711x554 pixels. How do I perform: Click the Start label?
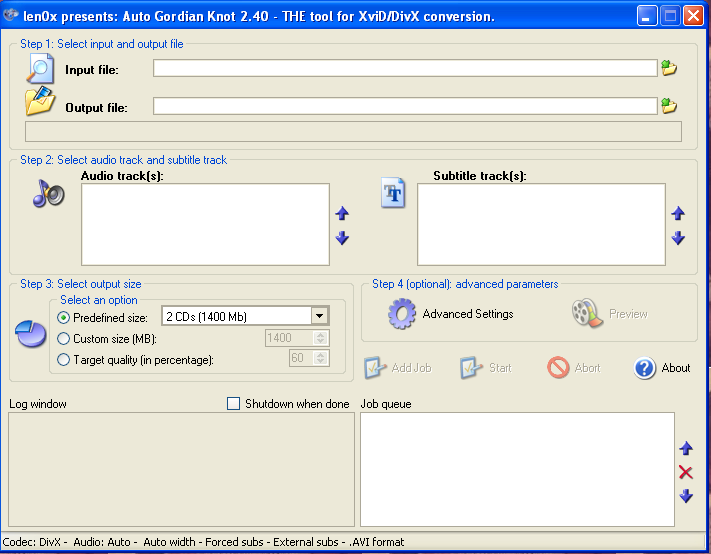pyautogui.click(x=500, y=368)
